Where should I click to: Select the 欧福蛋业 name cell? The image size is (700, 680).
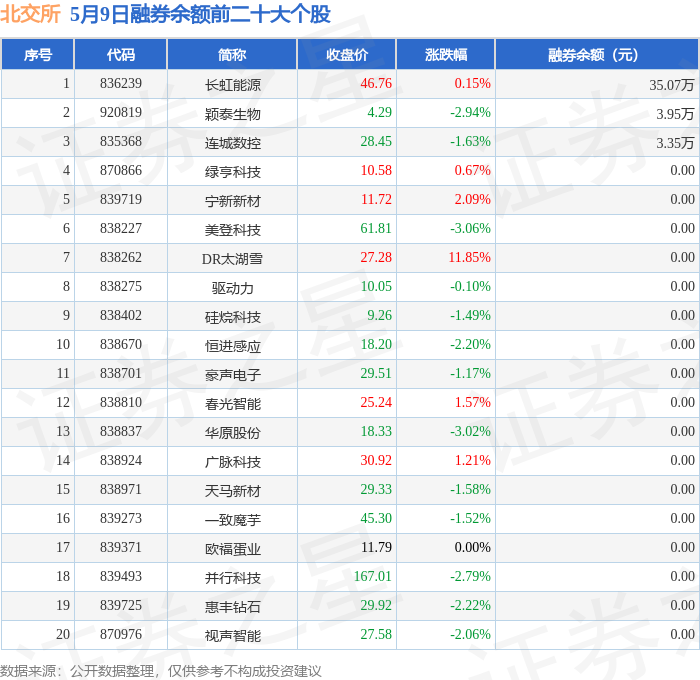(233, 549)
